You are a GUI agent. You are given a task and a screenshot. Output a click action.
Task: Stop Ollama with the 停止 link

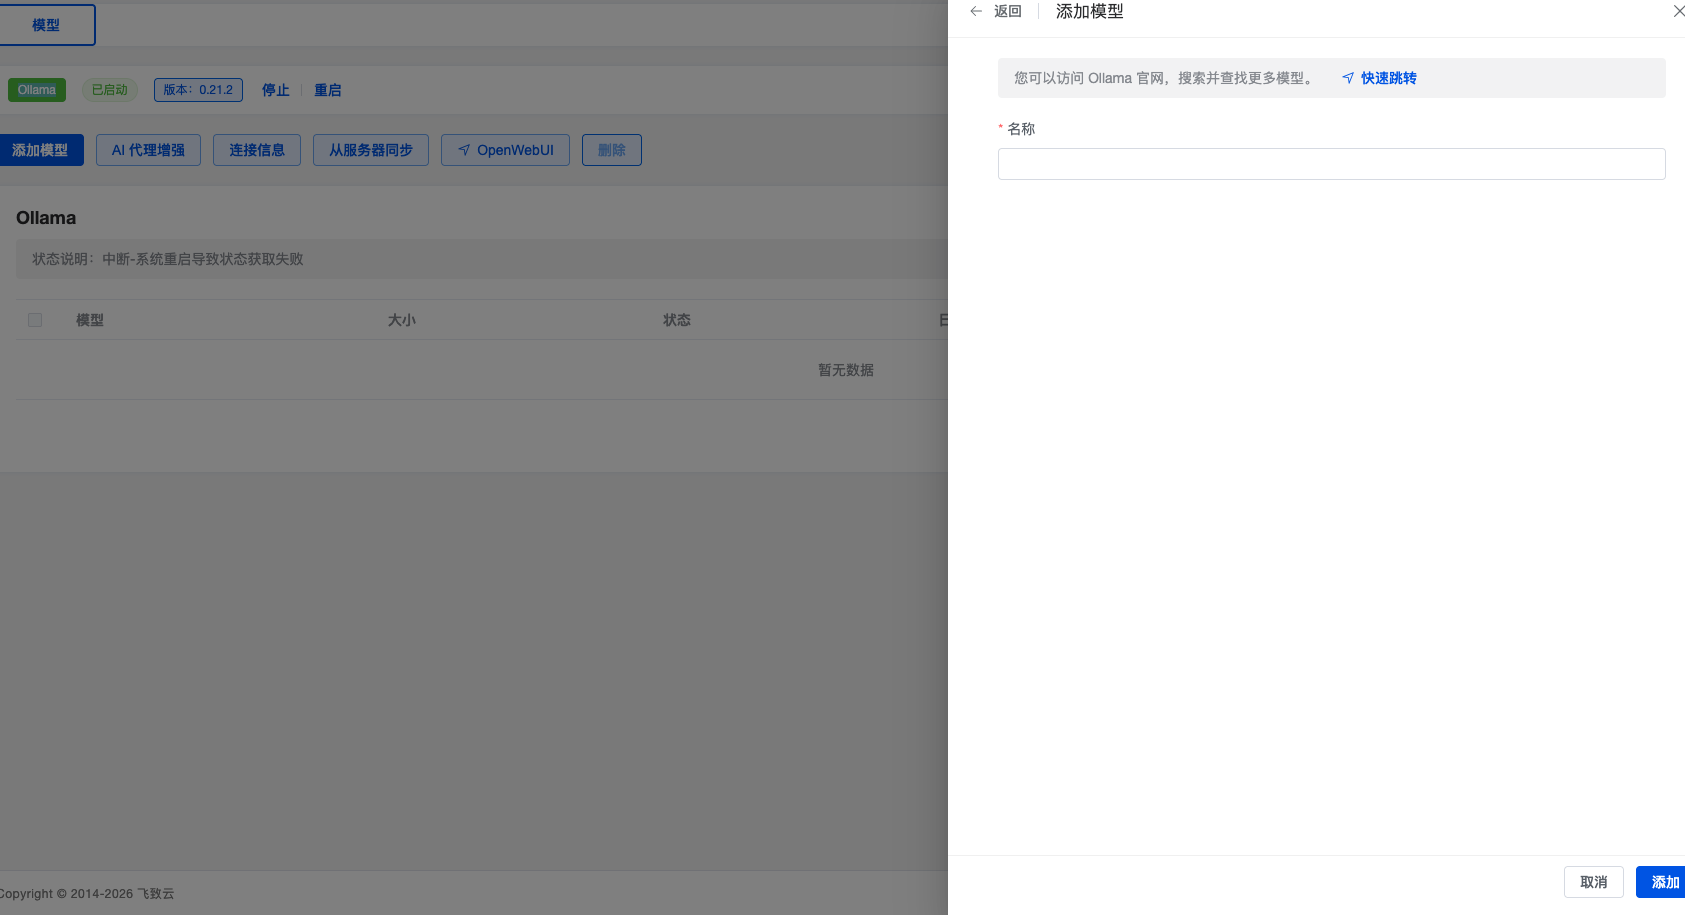point(276,90)
